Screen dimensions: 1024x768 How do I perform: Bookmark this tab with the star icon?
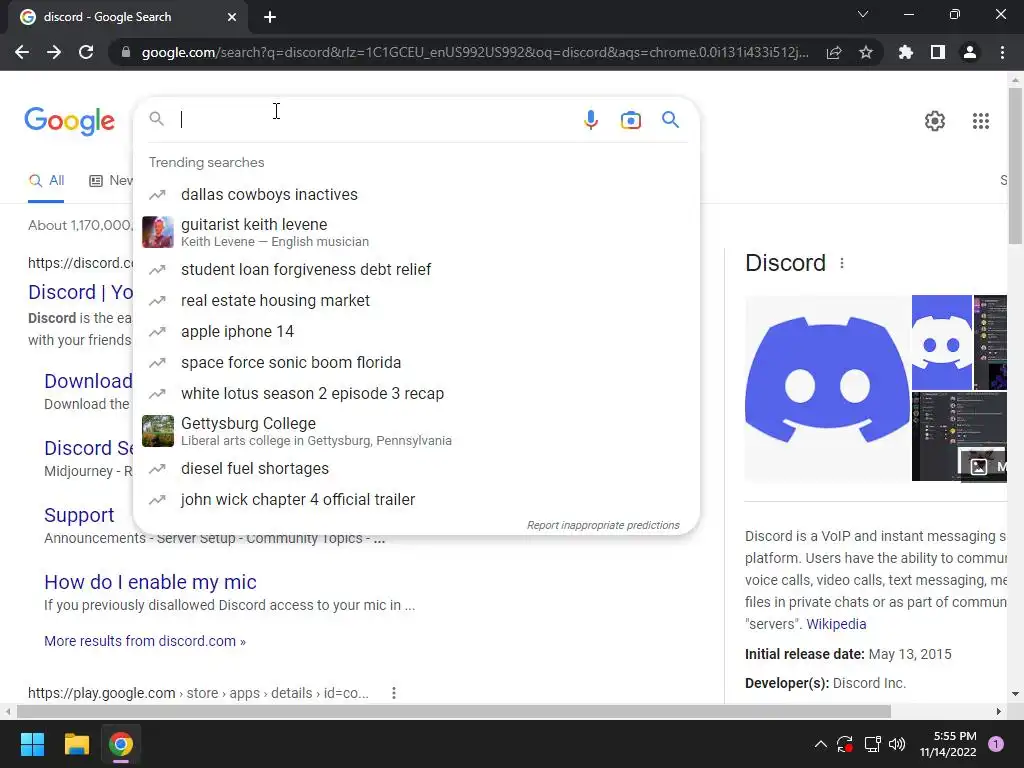coord(865,52)
